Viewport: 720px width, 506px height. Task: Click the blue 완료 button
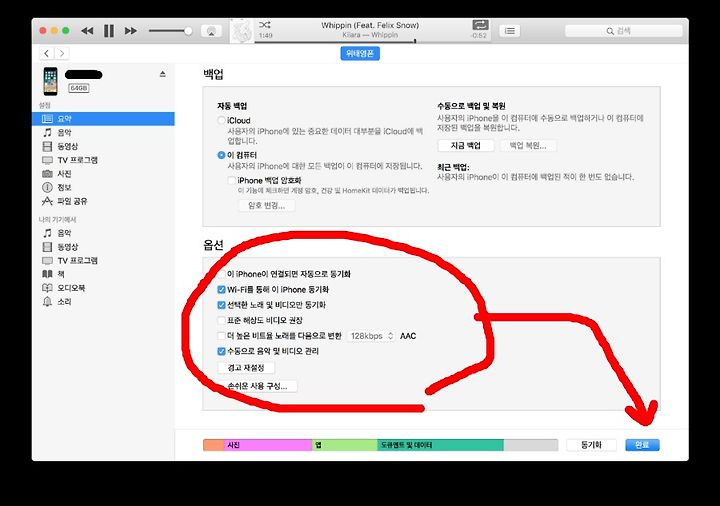[642, 445]
